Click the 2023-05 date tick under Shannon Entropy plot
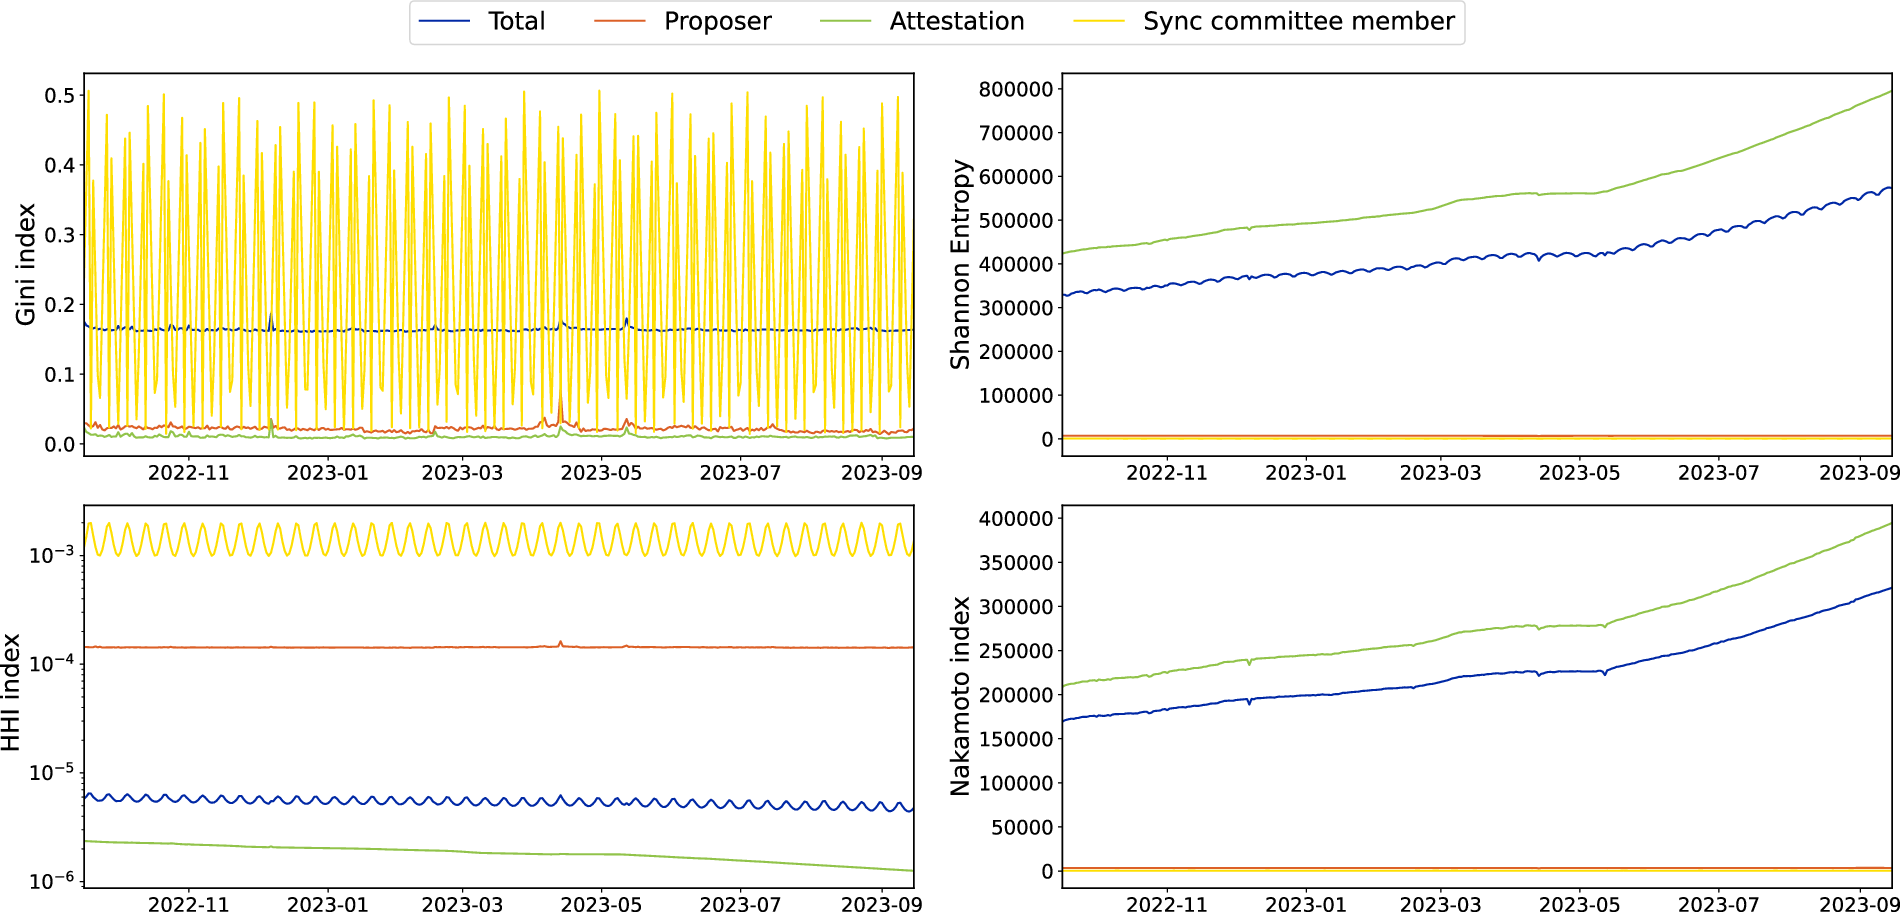This screenshot has width=1900, height=912. [1579, 473]
